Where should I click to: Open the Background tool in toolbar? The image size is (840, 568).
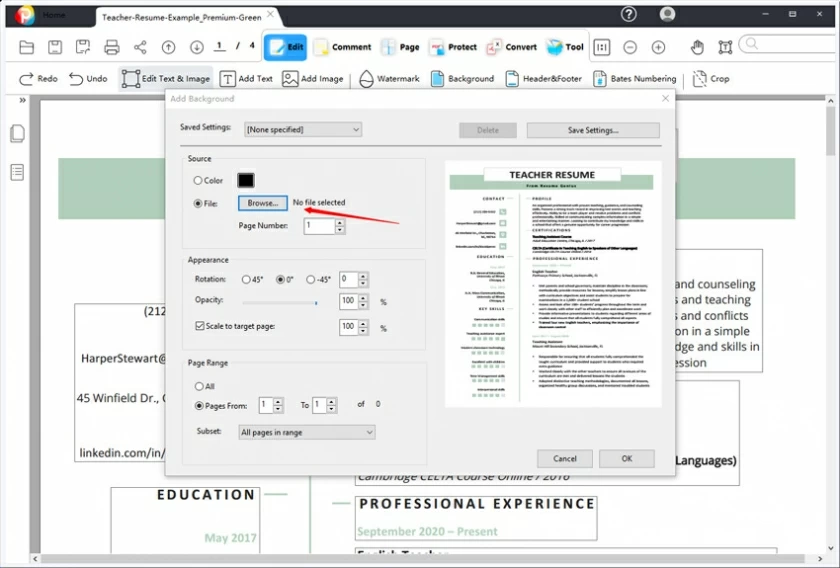pos(462,79)
